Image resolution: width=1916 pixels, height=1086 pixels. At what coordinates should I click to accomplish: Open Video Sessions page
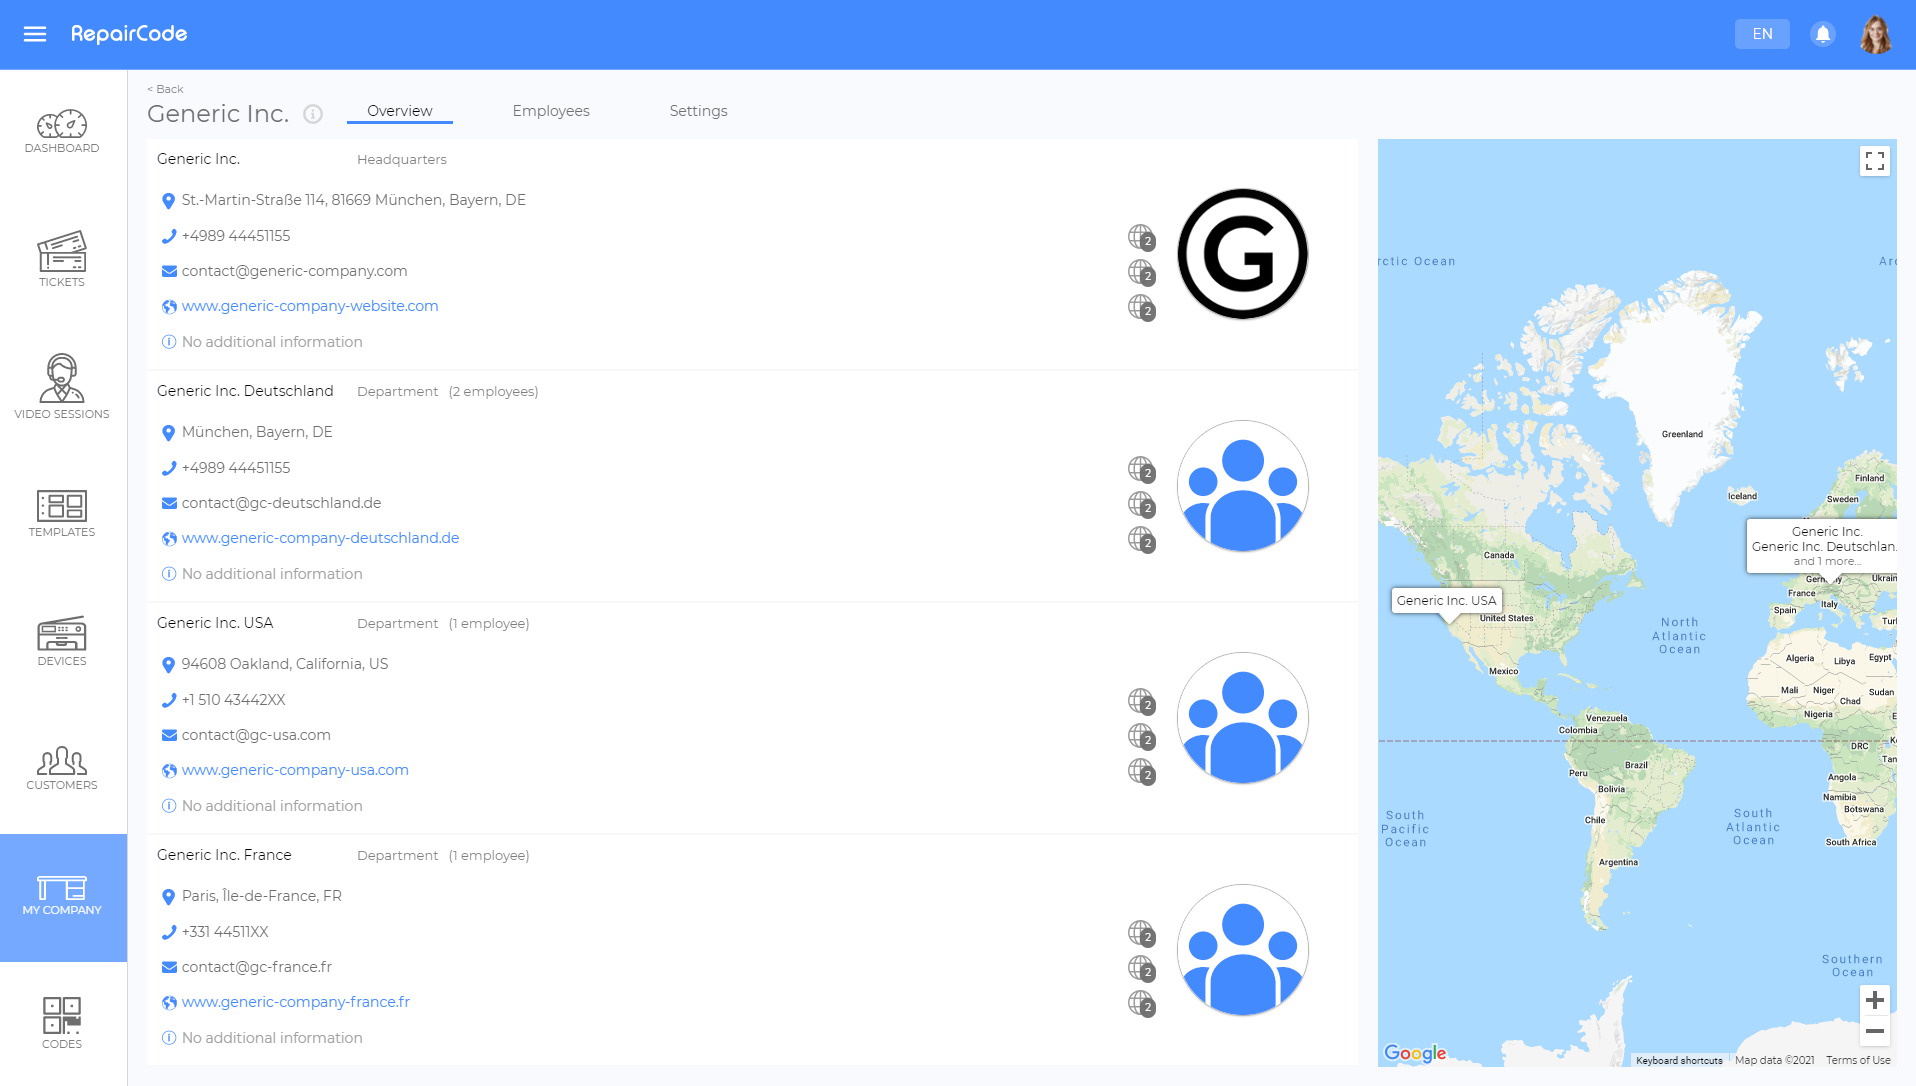pyautogui.click(x=62, y=387)
